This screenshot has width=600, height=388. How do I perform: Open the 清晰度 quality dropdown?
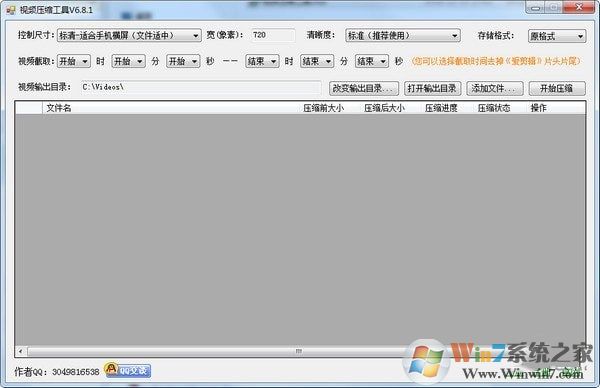click(x=403, y=36)
